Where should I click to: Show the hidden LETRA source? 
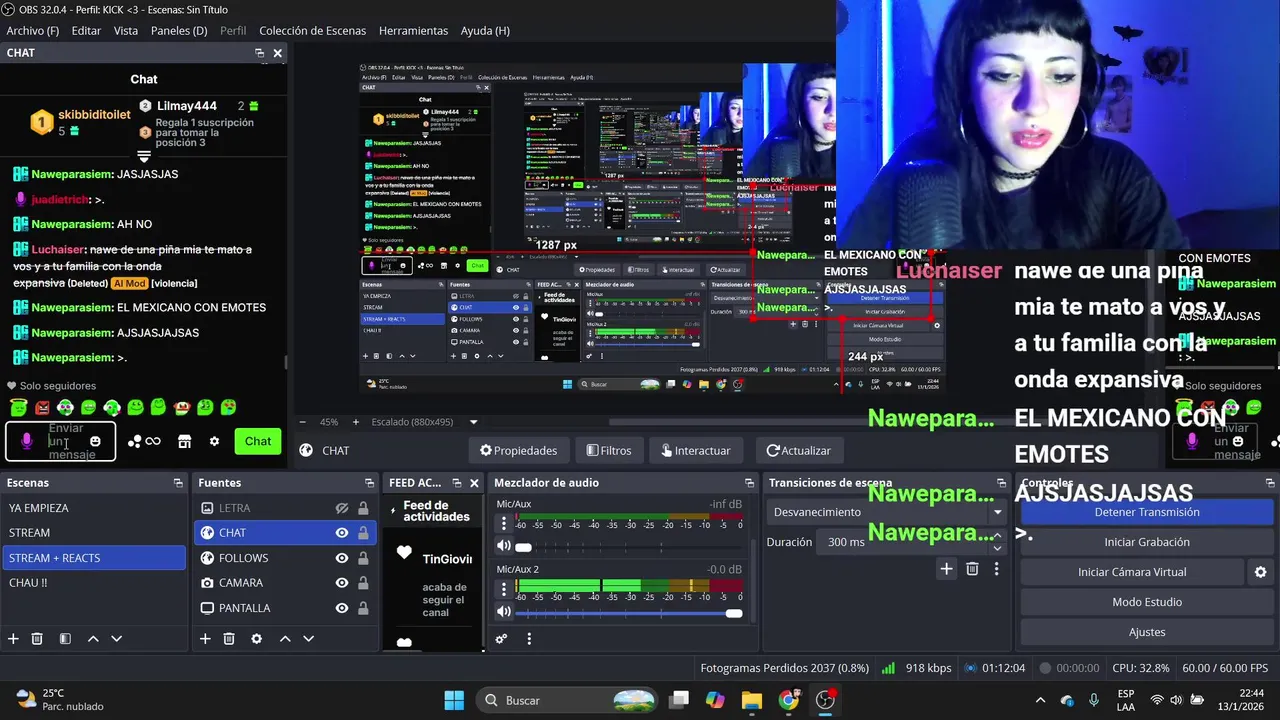coord(341,508)
